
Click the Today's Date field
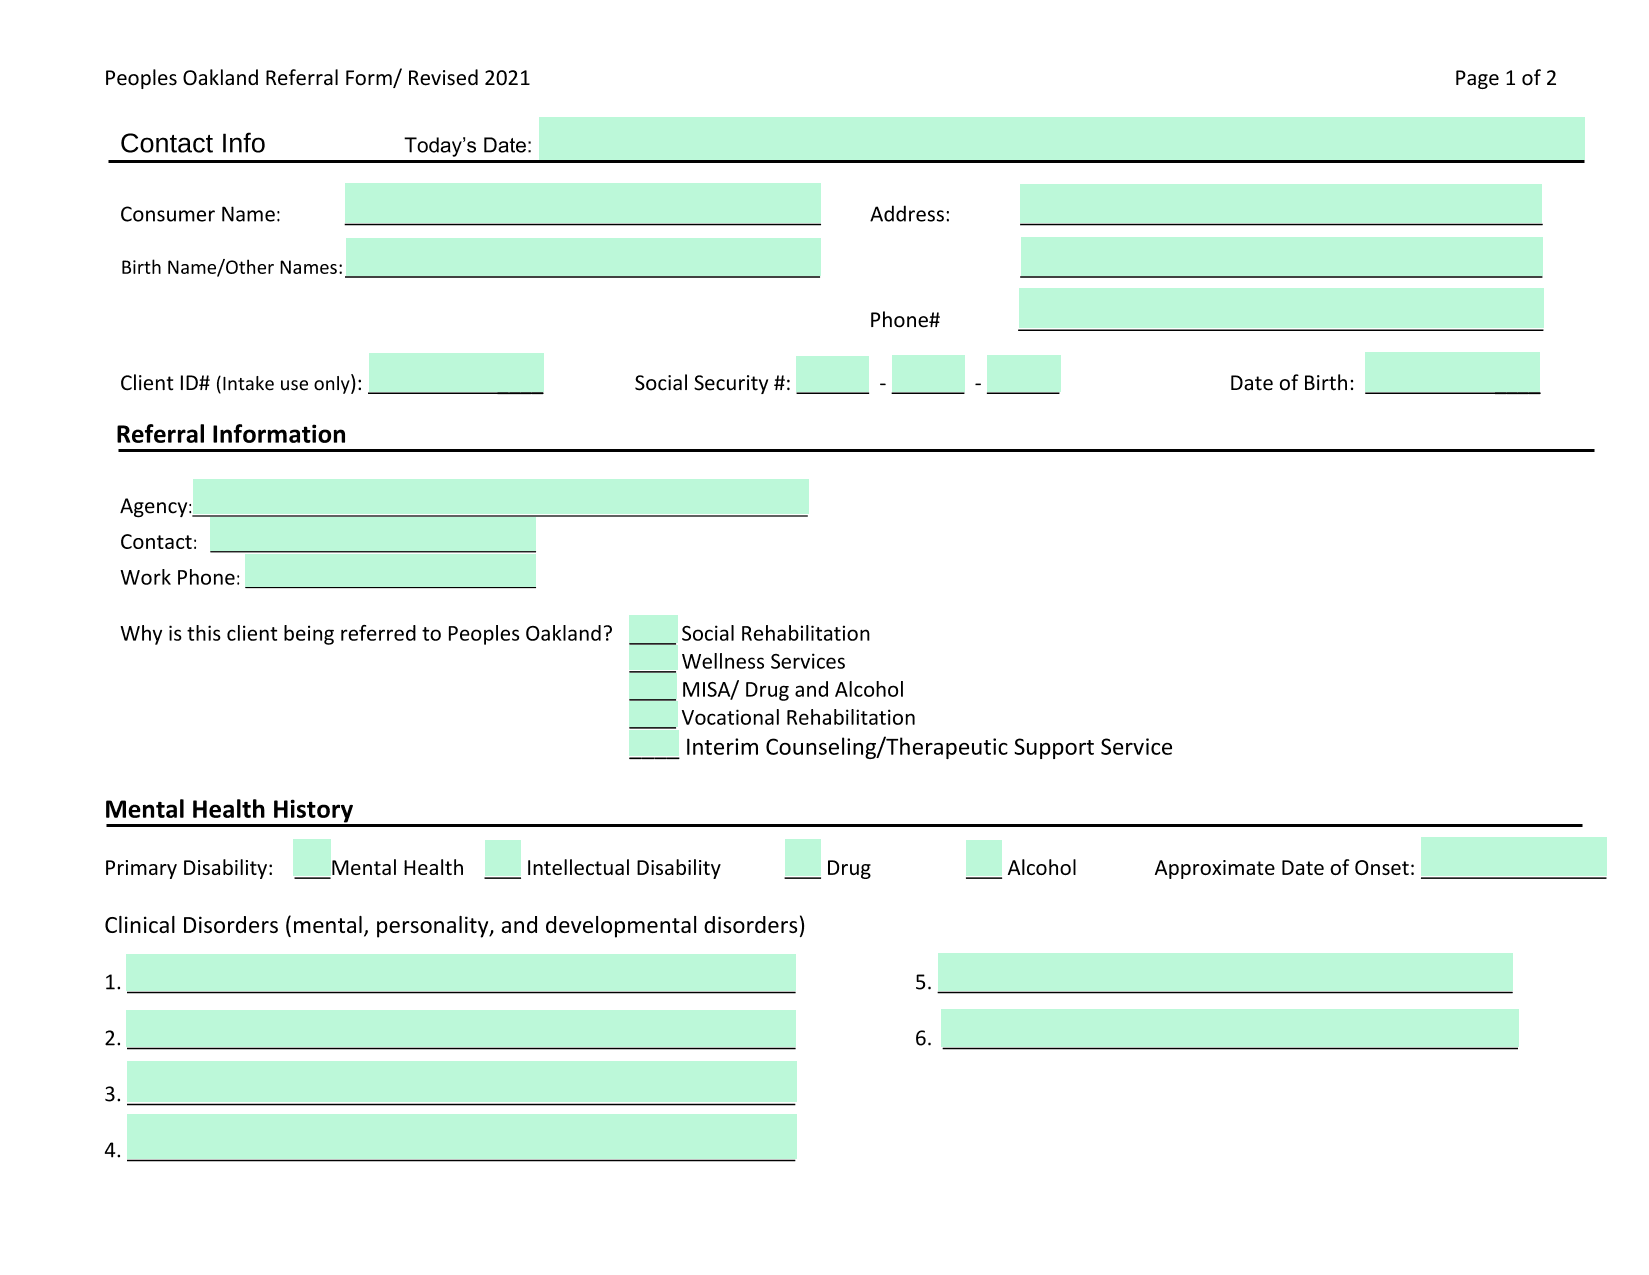1061,138
